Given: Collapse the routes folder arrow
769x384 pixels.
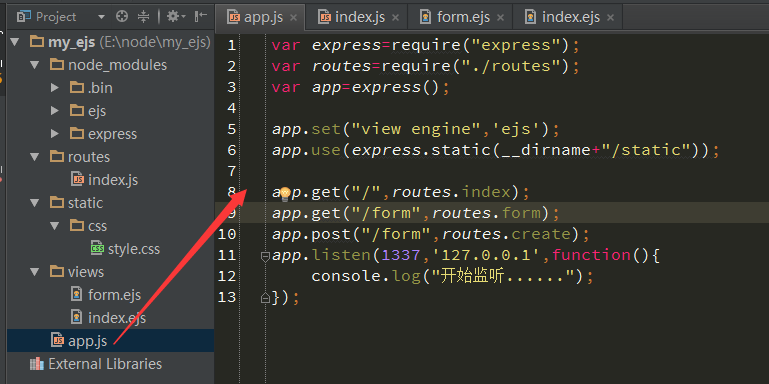Looking at the screenshot, I should coord(35,157).
